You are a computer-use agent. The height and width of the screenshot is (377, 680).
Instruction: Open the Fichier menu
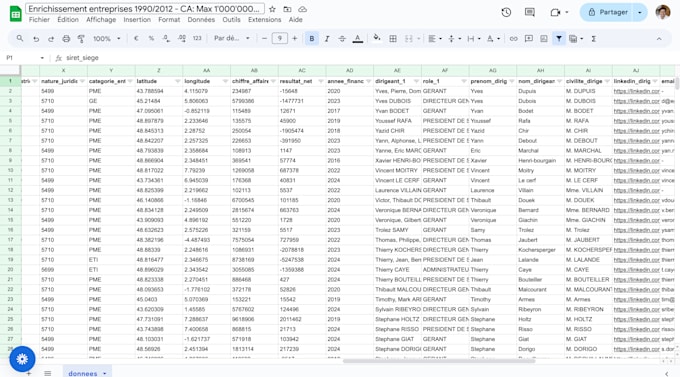[x=39, y=20]
